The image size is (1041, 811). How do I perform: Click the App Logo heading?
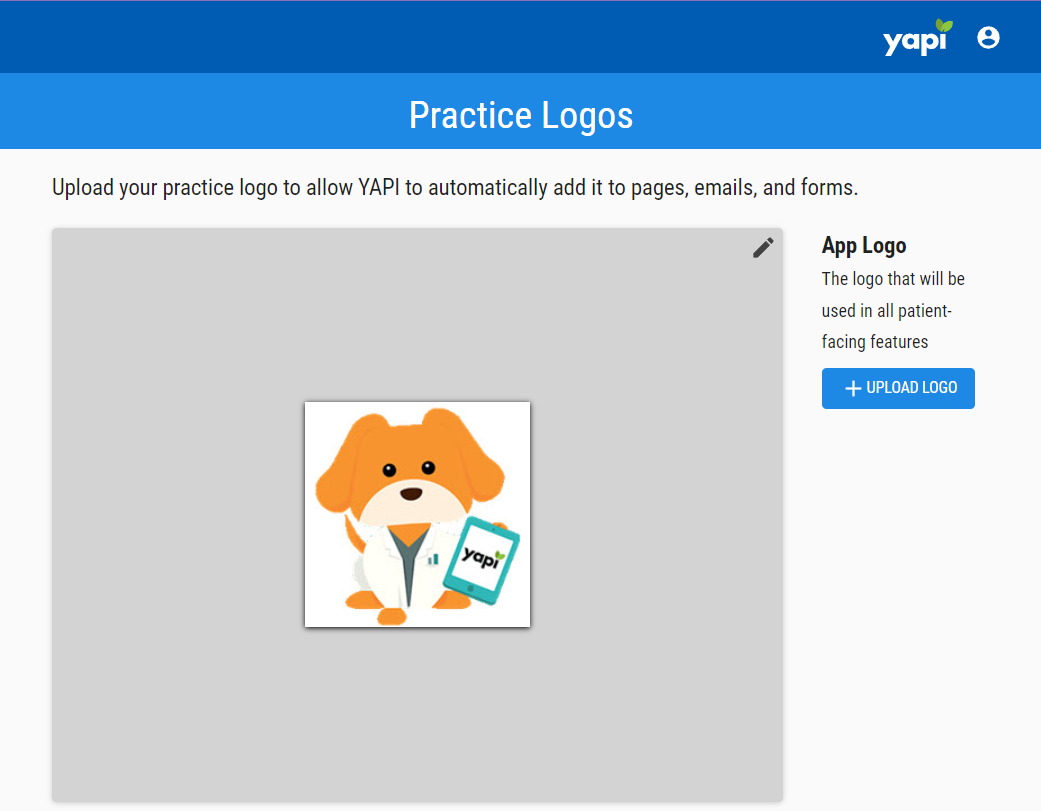point(864,246)
